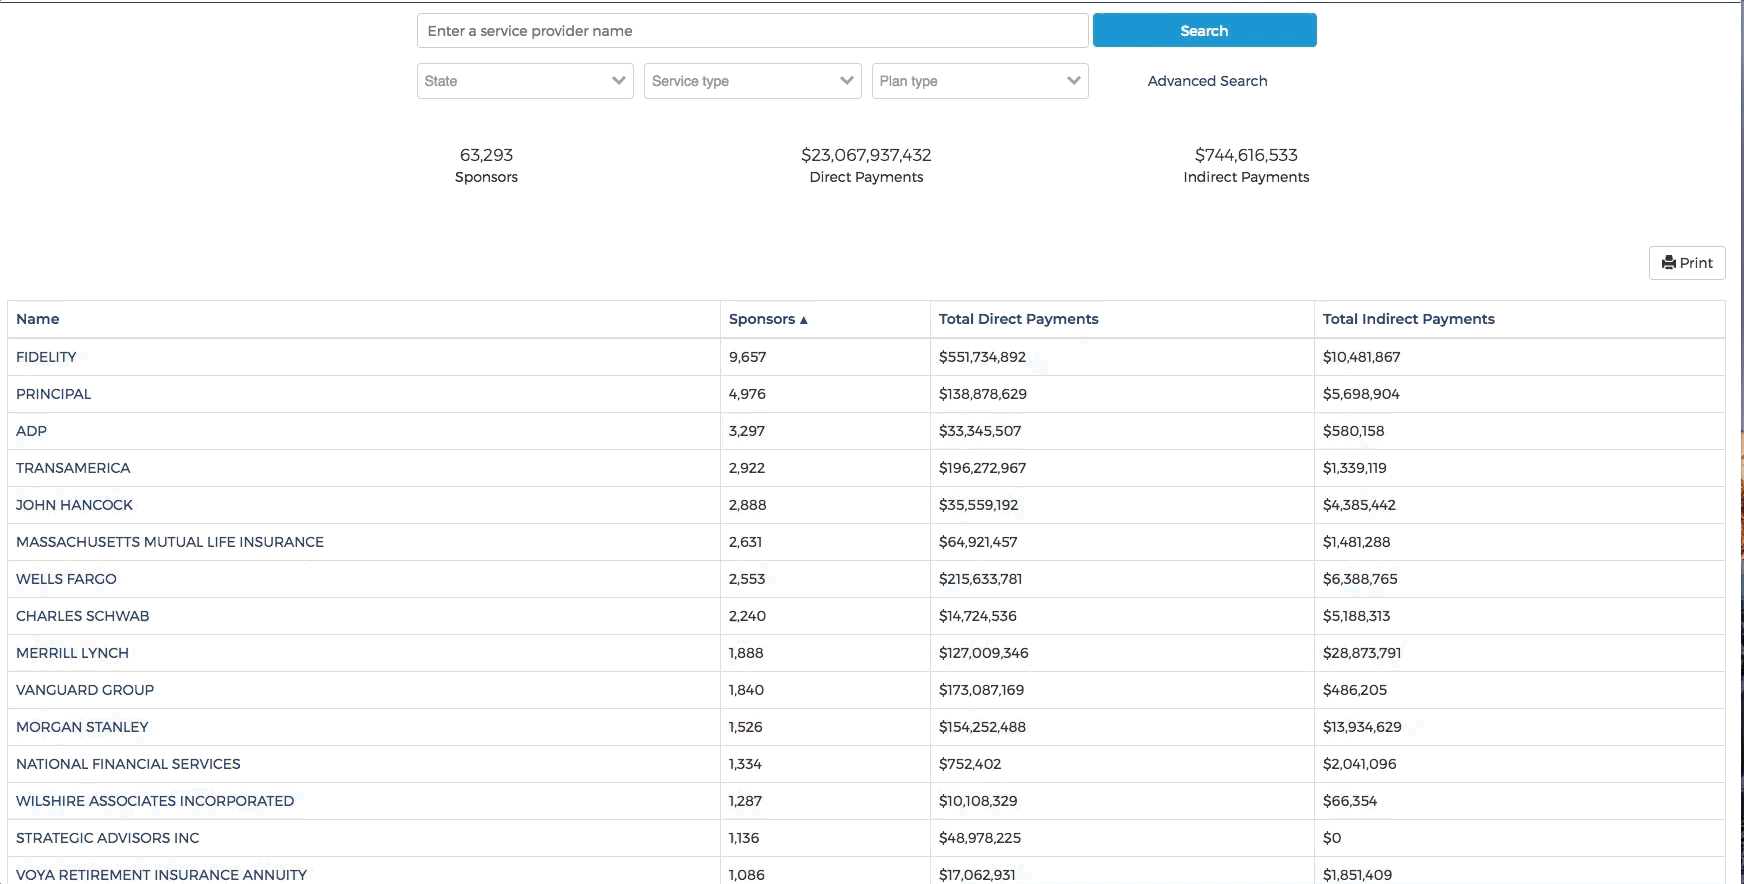Select Transamerica's indirect payments $1,339,119
The image size is (1744, 884).
pyautogui.click(x=1355, y=468)
